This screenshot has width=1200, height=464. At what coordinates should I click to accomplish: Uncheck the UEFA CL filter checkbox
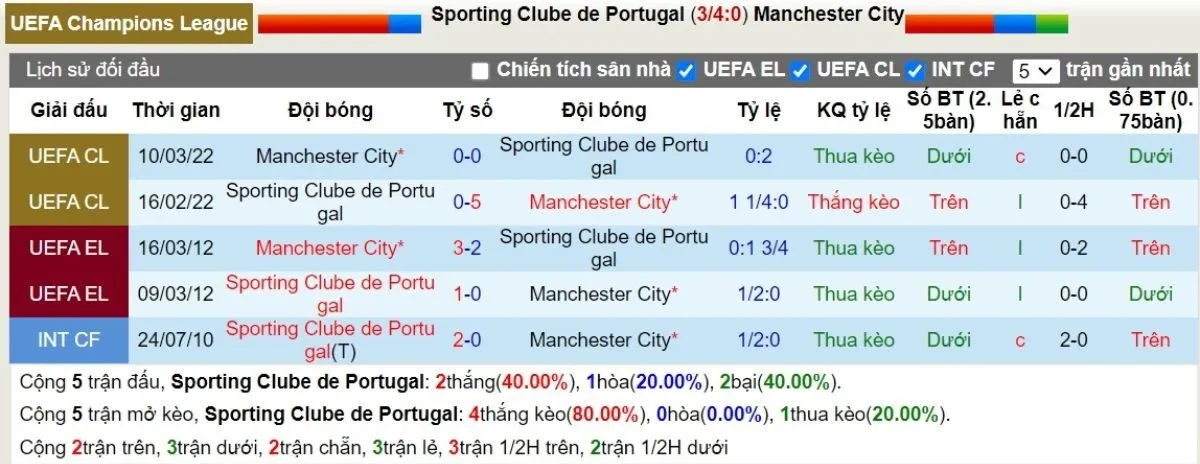pos(800,70)
